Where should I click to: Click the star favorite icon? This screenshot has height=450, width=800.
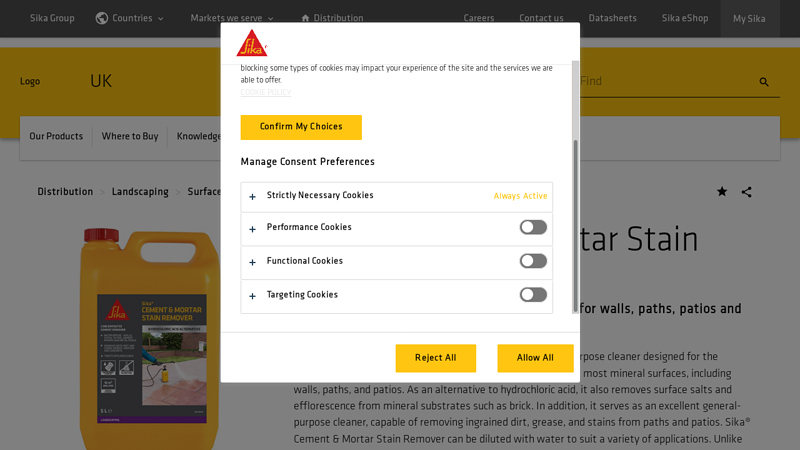722,192
